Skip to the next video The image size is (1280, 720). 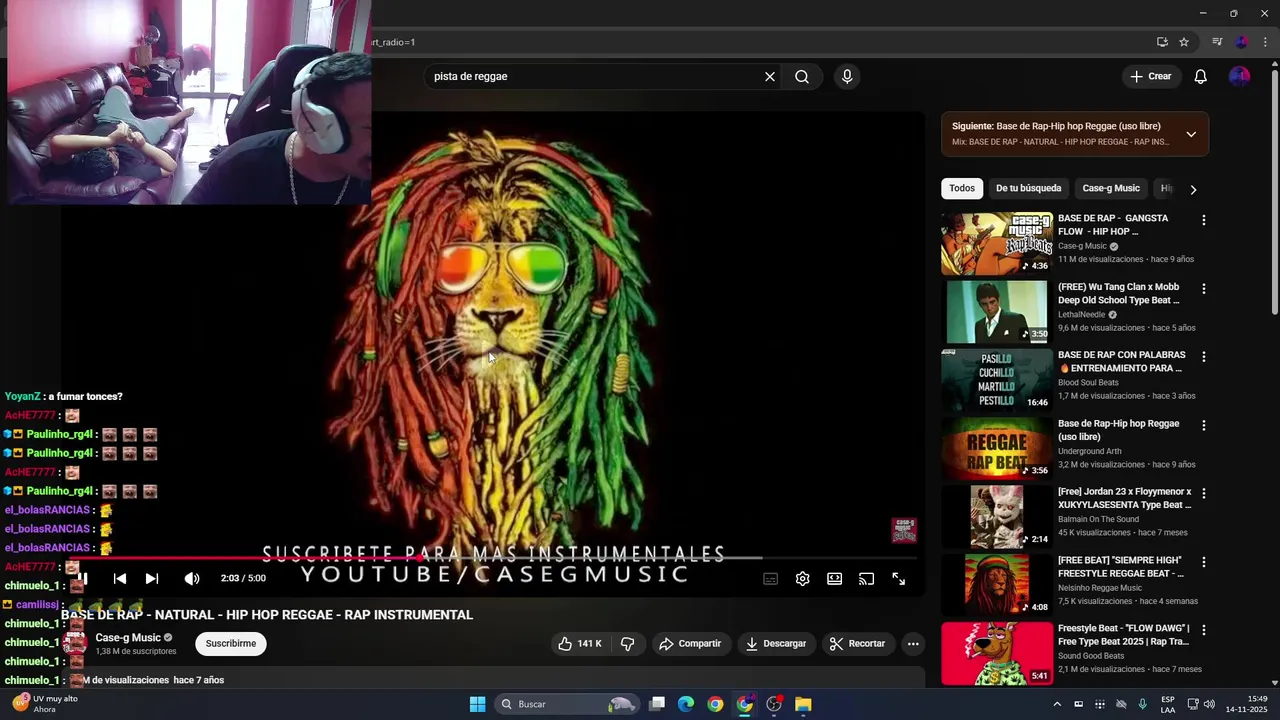(x=152, y=579)
